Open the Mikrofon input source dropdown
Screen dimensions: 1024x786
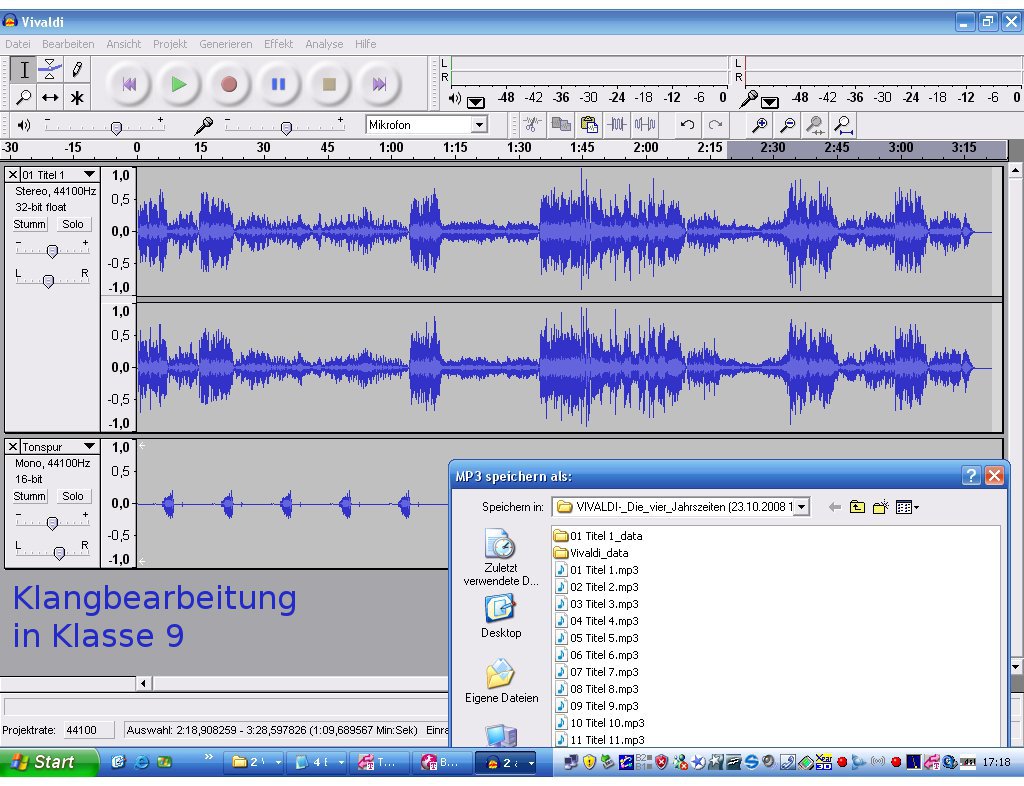[x=479, y=125]
